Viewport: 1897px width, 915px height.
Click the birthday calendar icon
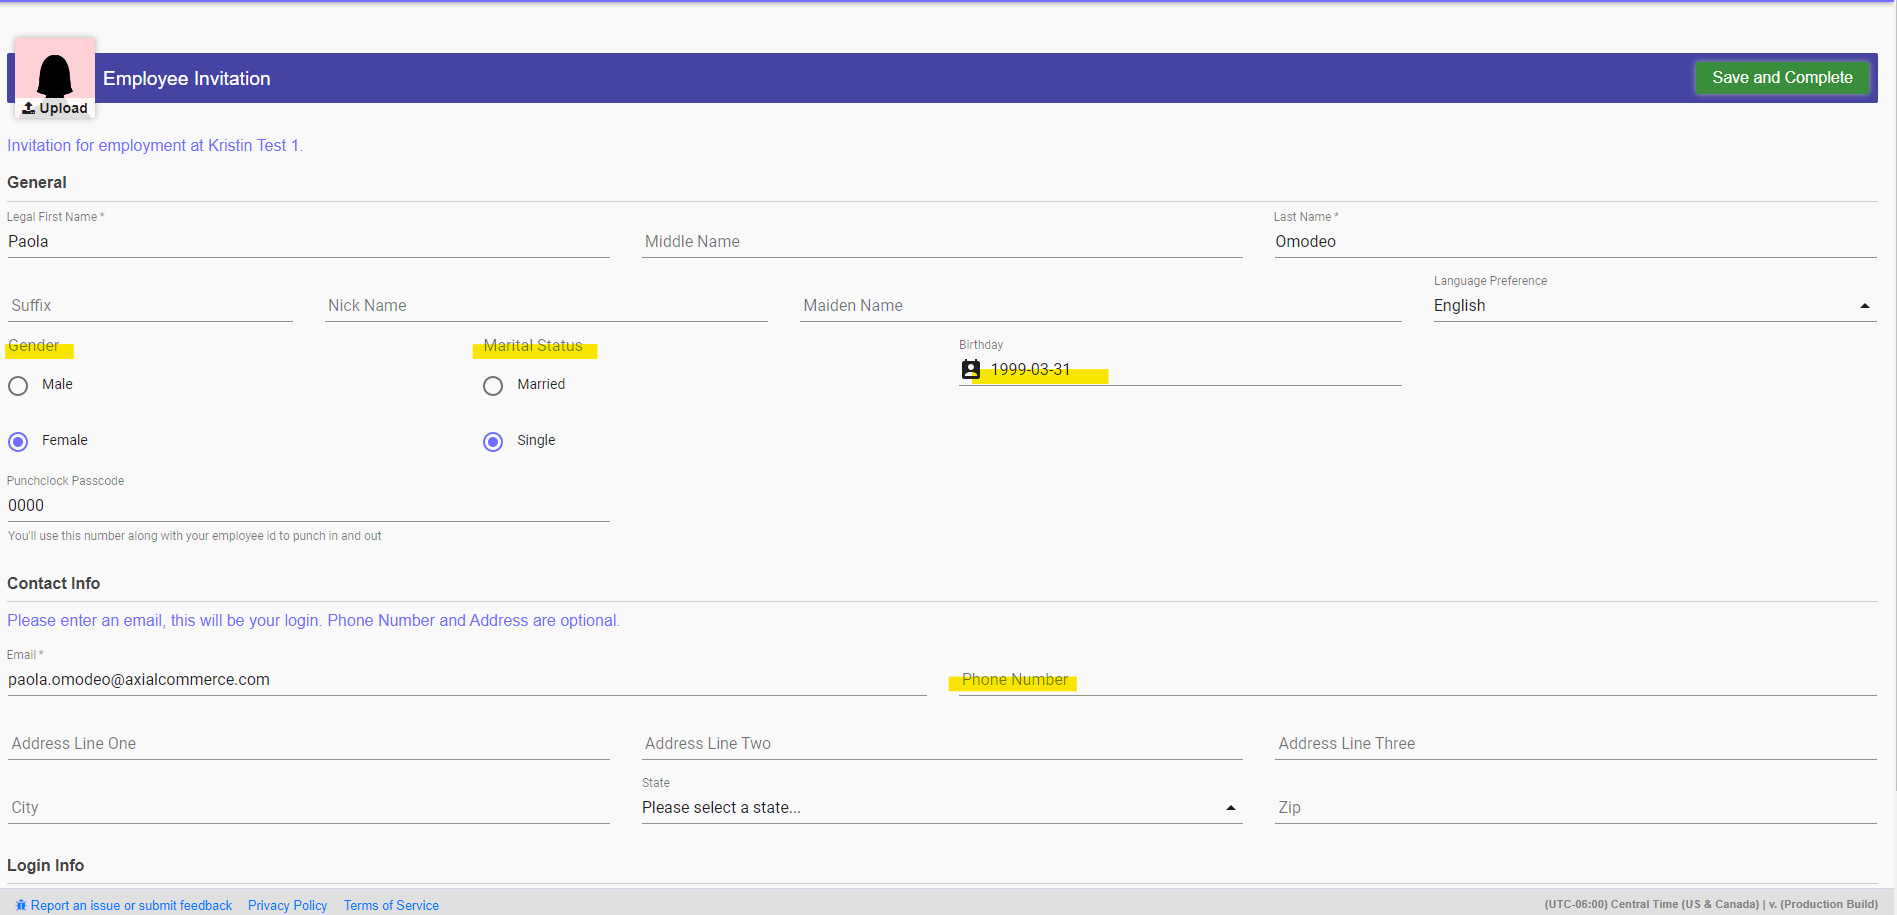970,369
